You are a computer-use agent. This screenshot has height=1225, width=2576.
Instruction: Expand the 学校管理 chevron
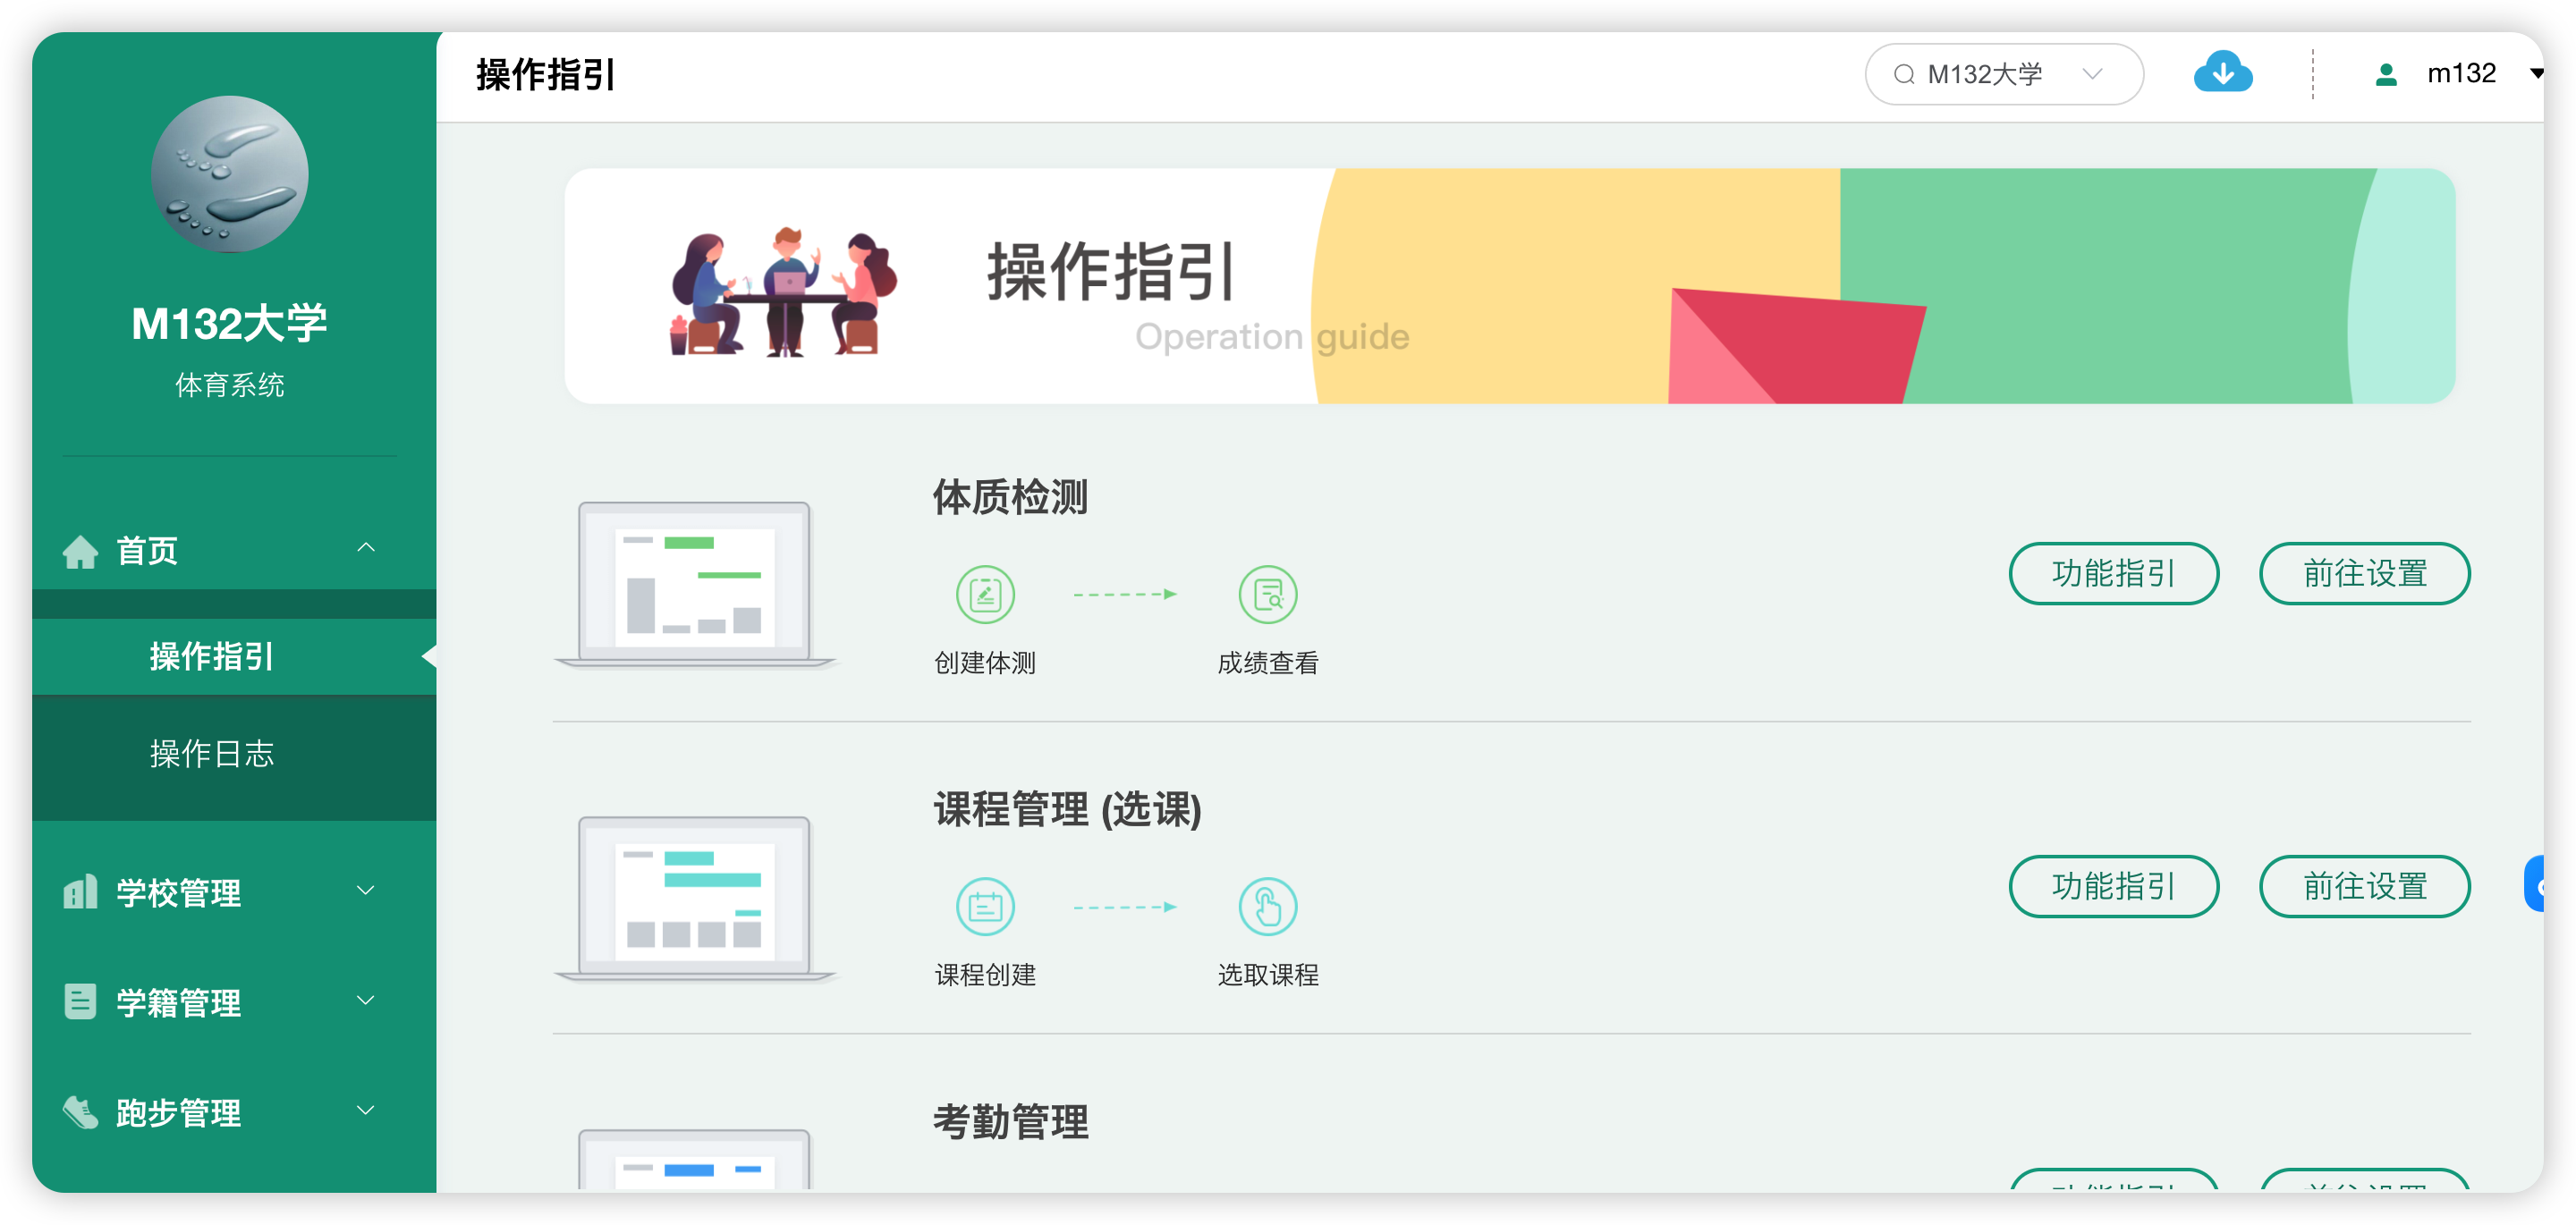366,890
